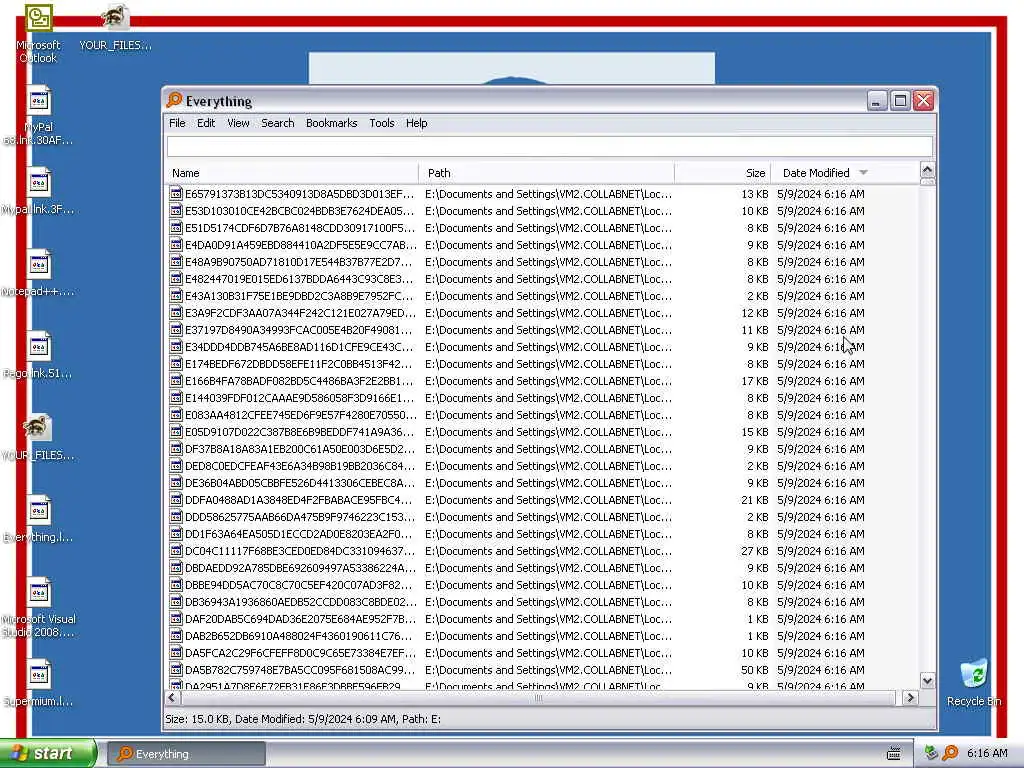1024x768 pixels.
Task: Click the Everything title bar magnifier icon
Action: [174, 100]
